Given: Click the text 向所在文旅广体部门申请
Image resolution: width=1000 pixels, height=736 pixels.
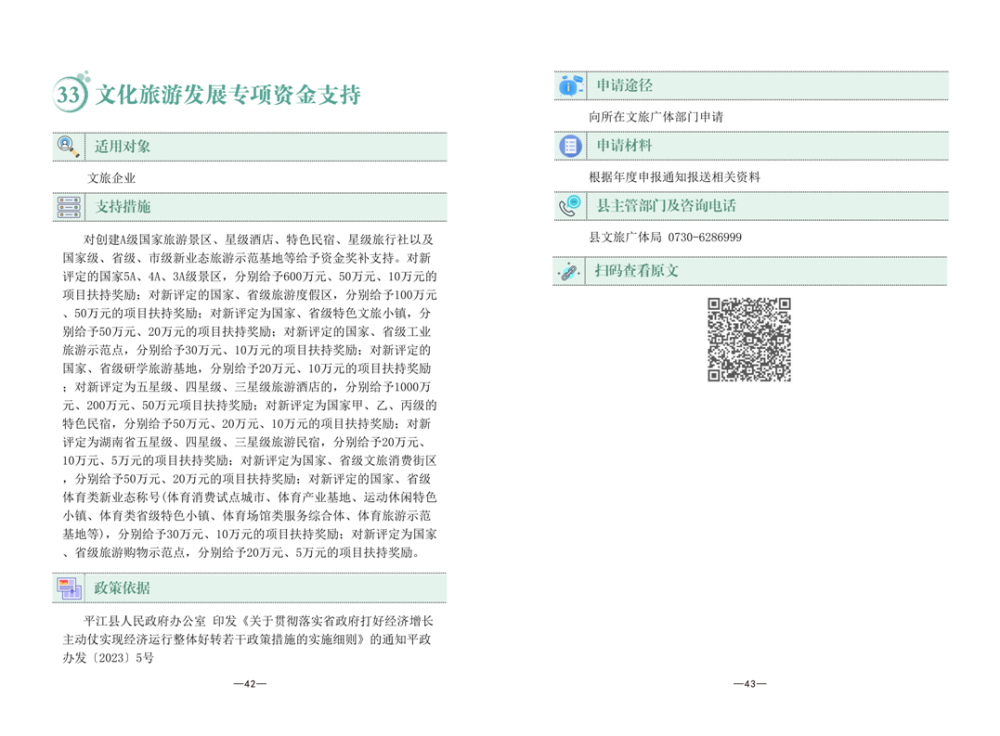Looking at the screenshot, I should 657,117.
